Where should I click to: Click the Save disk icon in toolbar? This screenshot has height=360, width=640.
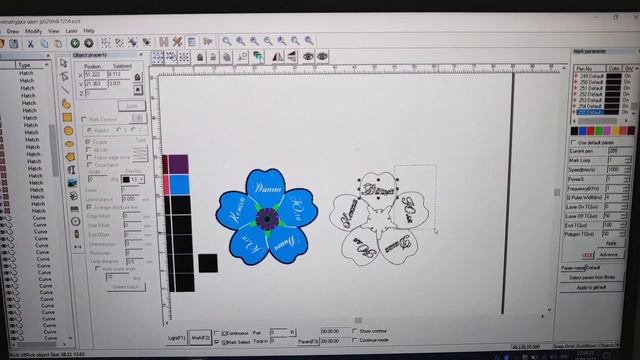click(13, 43)
